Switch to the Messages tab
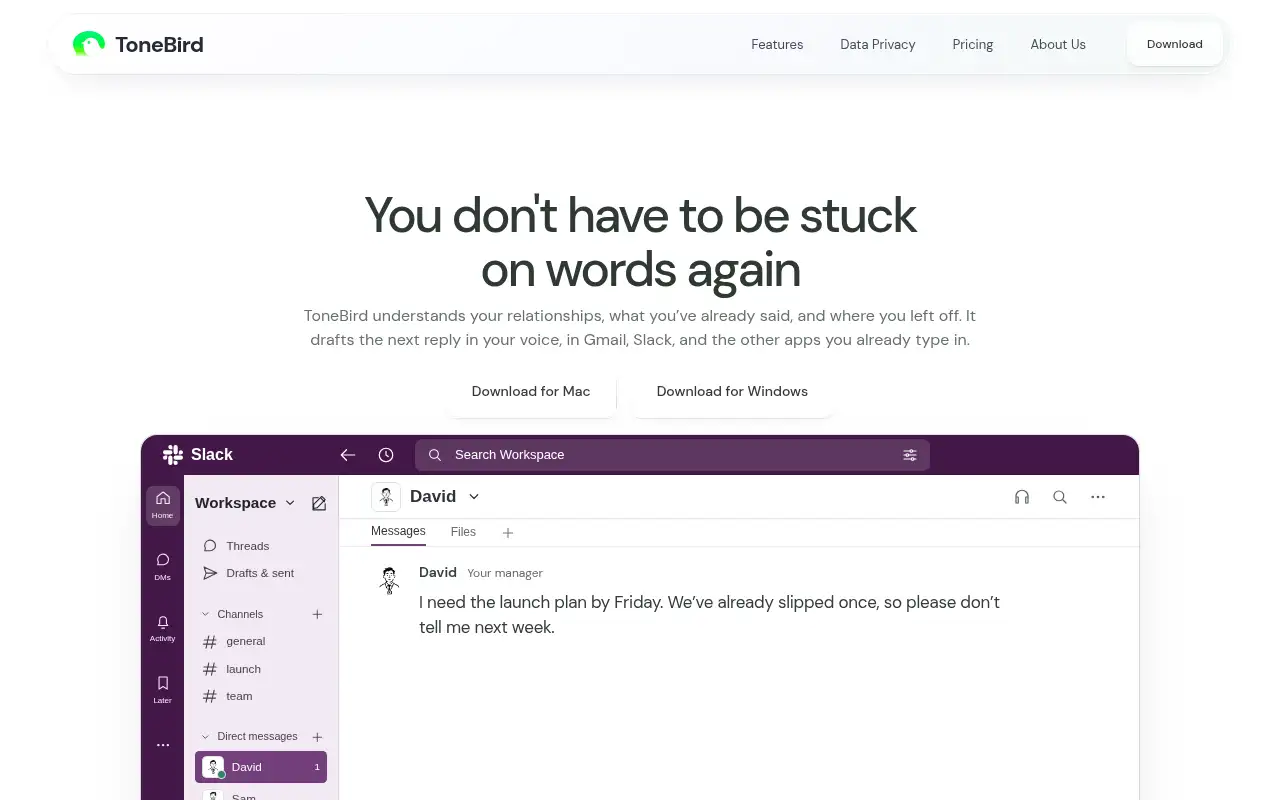The height and width of the screenshot is (800, 1280). pyautogui.click(x=398, y=532)
